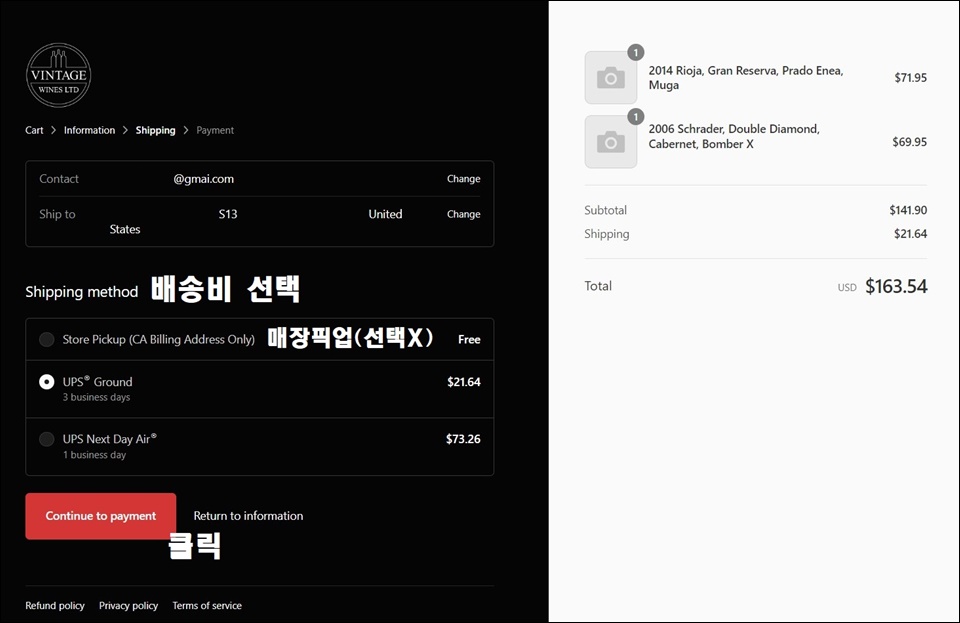Click the '3 business days' delivery estimate
The image size is (960, 623).
[97, 397]
